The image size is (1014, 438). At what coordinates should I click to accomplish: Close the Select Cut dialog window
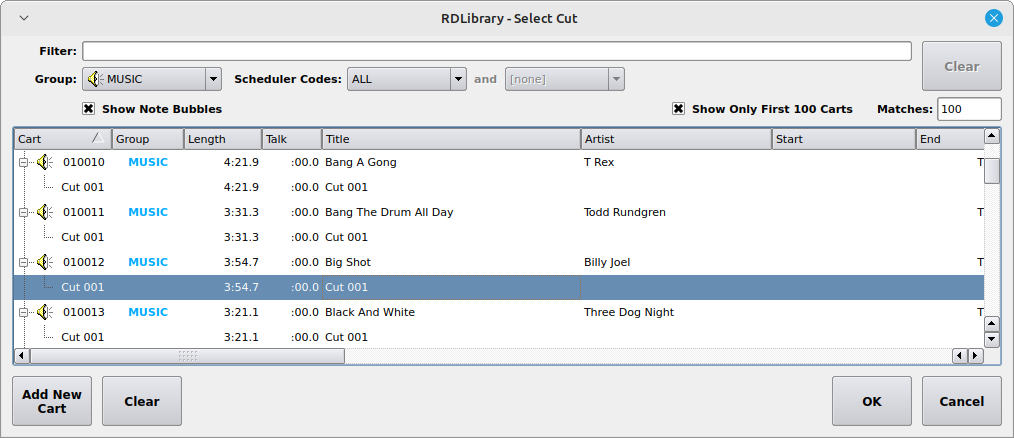(993, 18)
